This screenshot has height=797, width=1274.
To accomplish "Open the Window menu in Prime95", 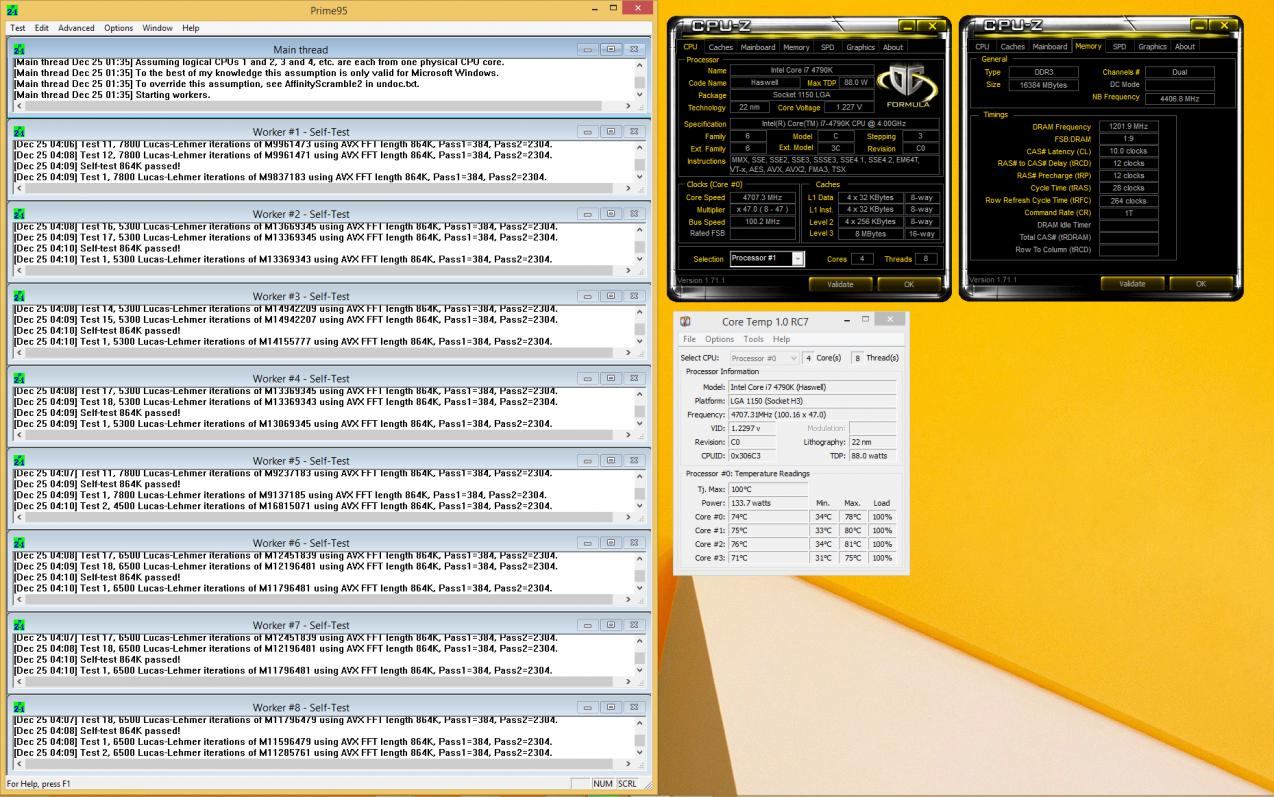I will [x=157, y=28].
